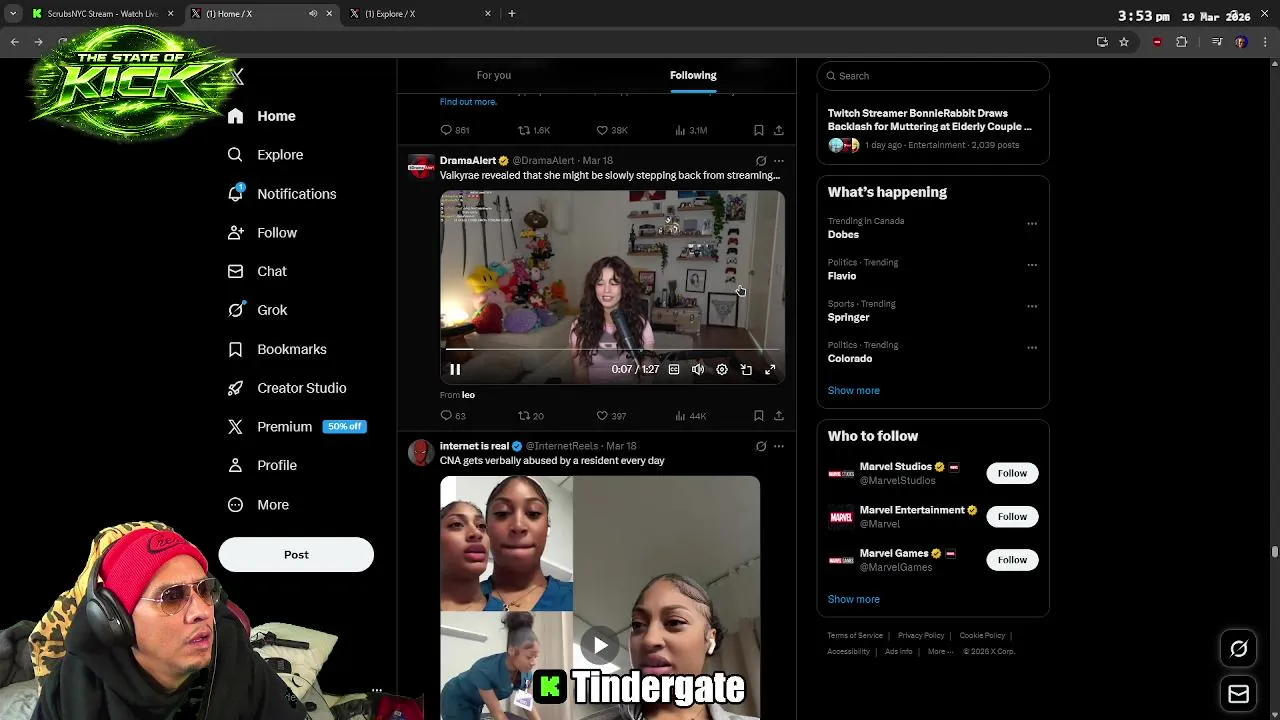Open more options on DramaAlert post
This screenshot has width=1280, height=720.
click(779, 161)
